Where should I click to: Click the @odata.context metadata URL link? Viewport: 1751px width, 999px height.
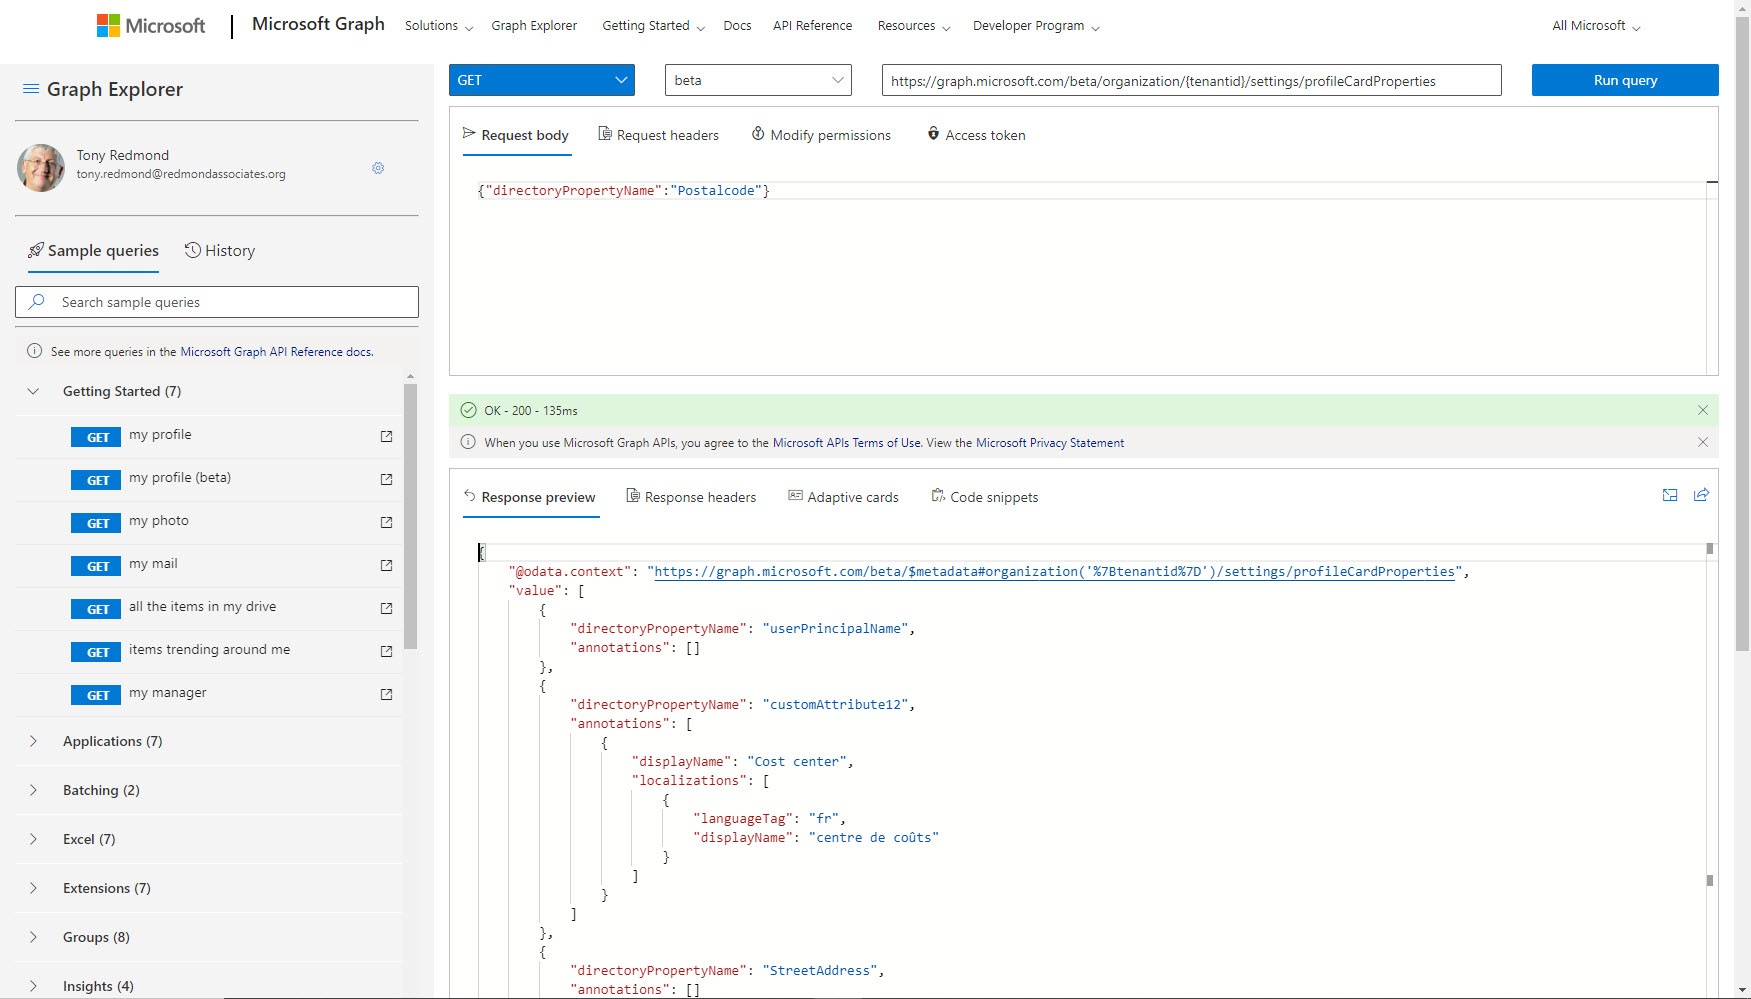point(1055,572)
